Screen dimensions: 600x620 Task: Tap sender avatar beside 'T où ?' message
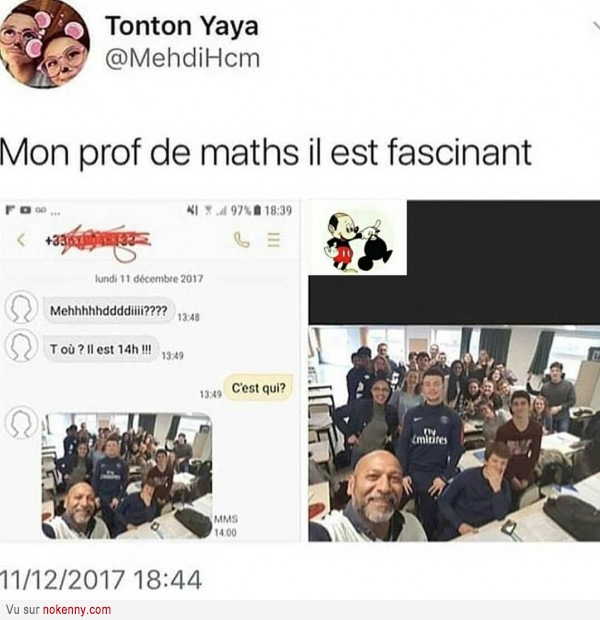pos(21,346)
